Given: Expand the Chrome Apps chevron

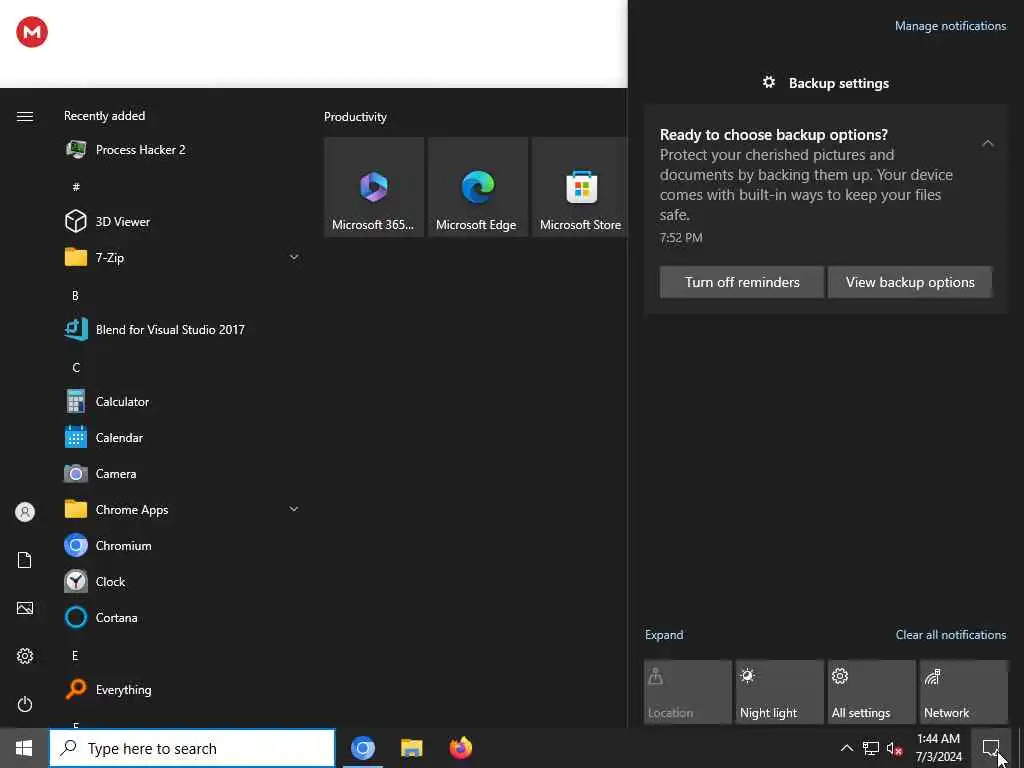Looking at the screenshot, I should click(294, 509).
